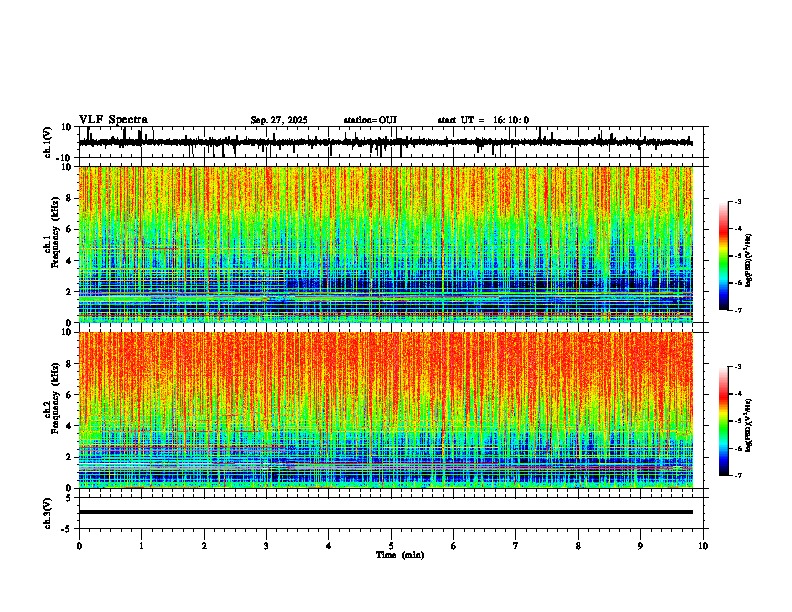Click the "2" tick on the time axis
This screenshot has height=612, width=792.
(x=204, y=546)
